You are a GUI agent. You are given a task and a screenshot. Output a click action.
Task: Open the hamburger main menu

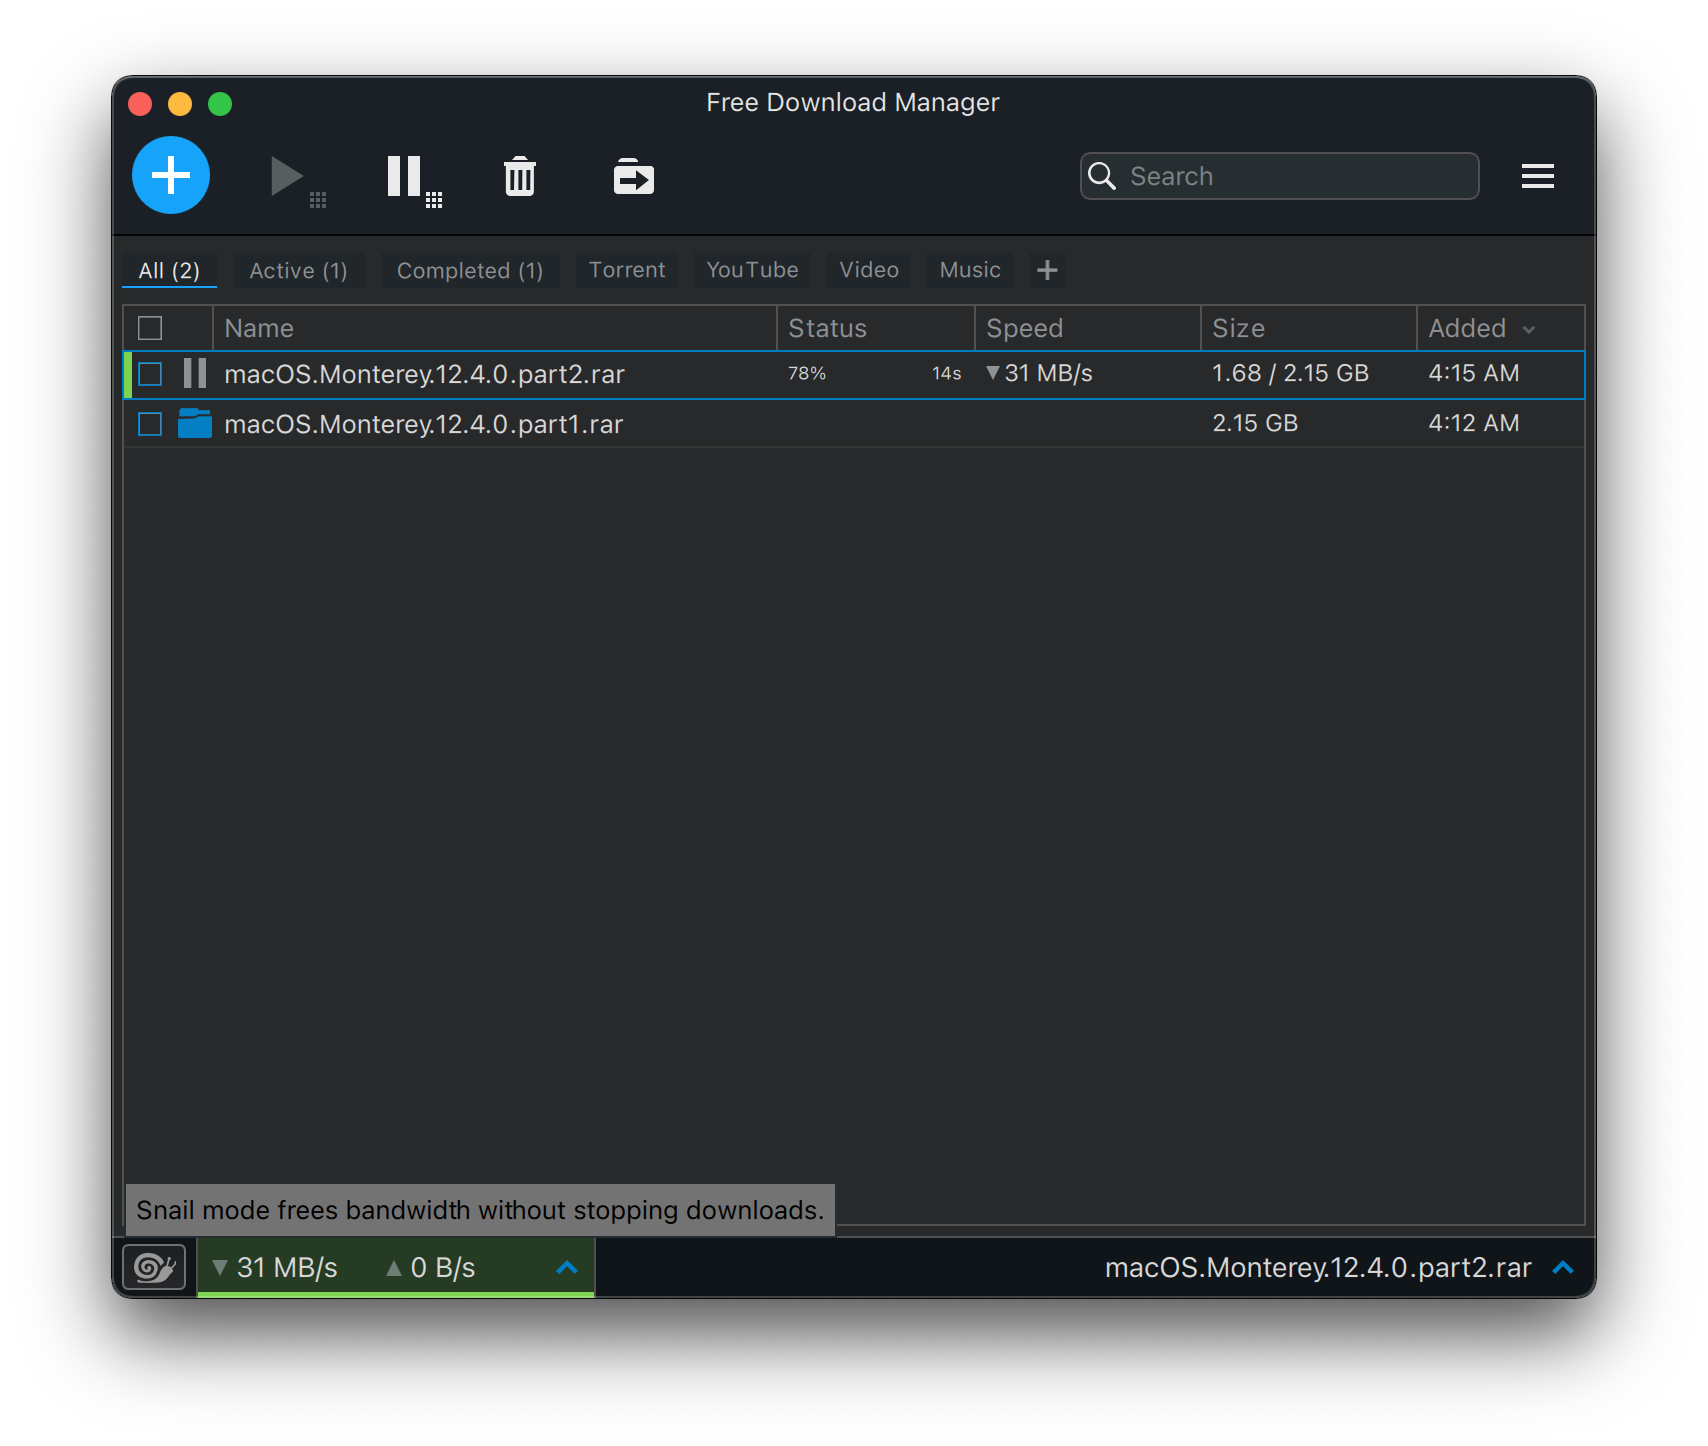[x=1537, y=176]
